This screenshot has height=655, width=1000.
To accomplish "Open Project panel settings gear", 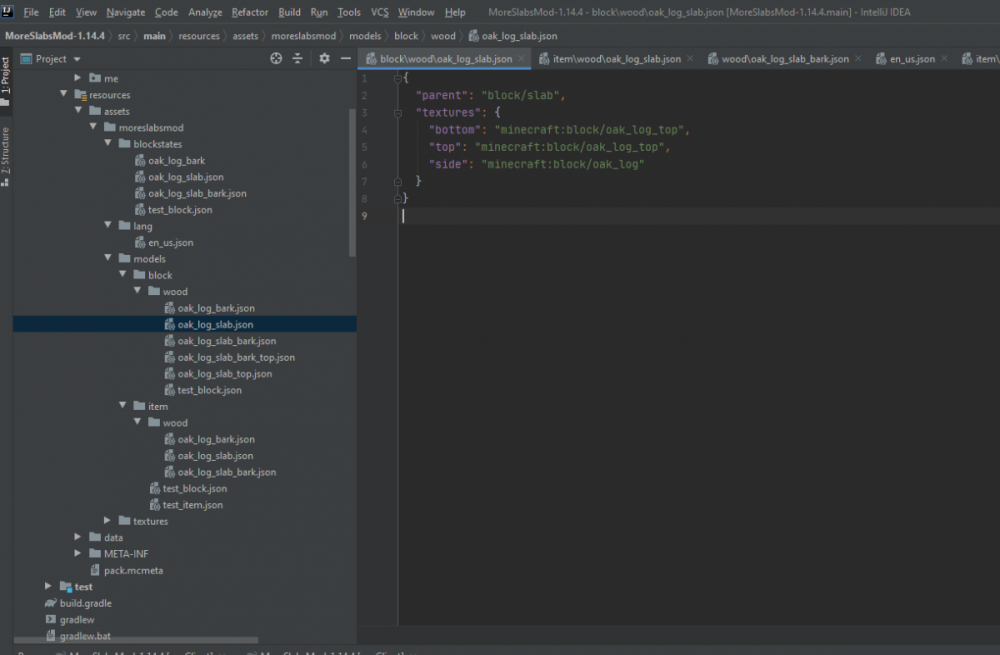I will 325,59.
